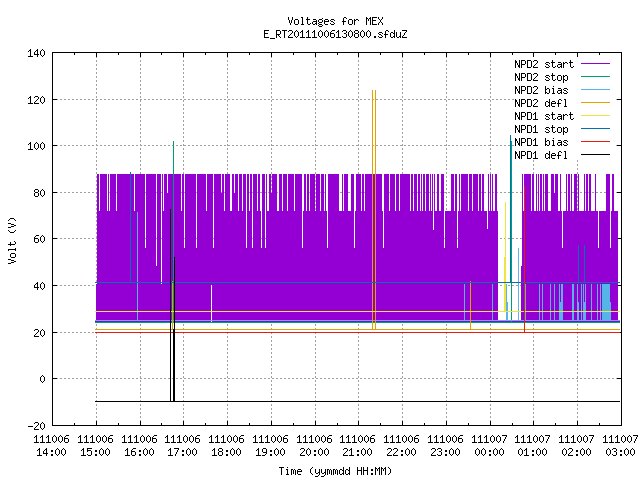Click the 'NPD2 start' legend label
The image size is (640, 480).
coord(544,64)
